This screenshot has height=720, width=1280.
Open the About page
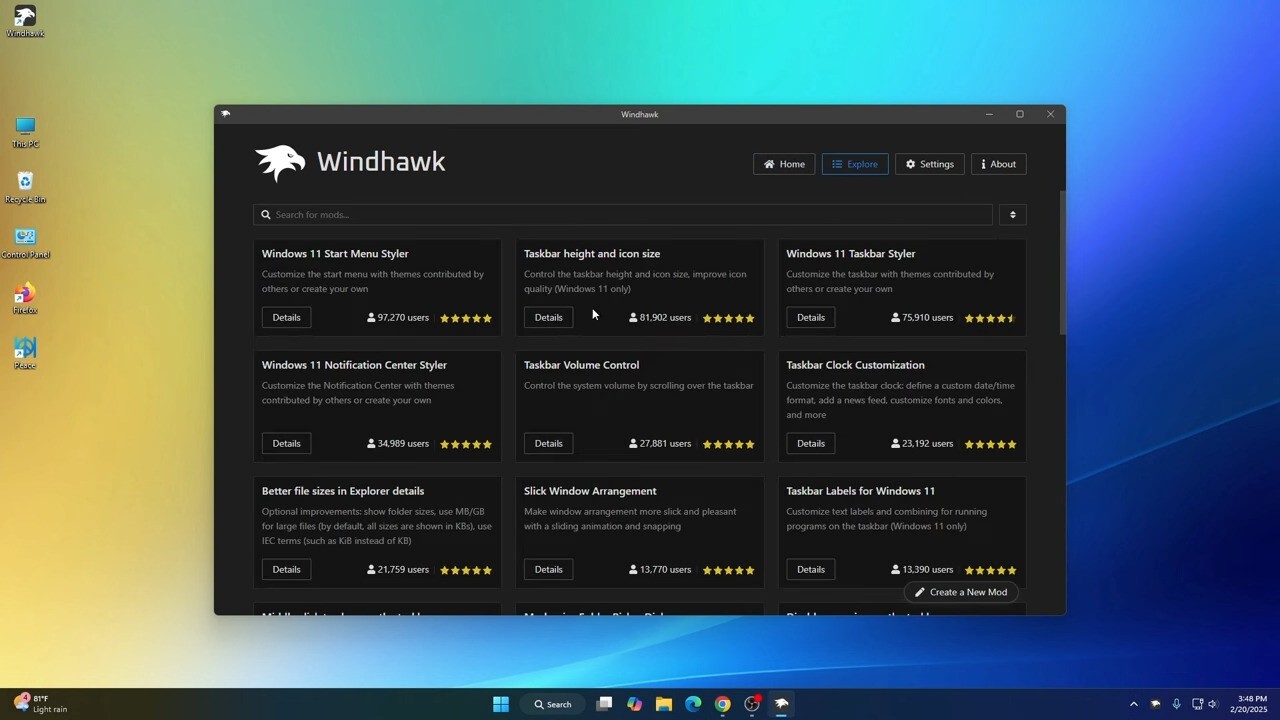[998, 164]
